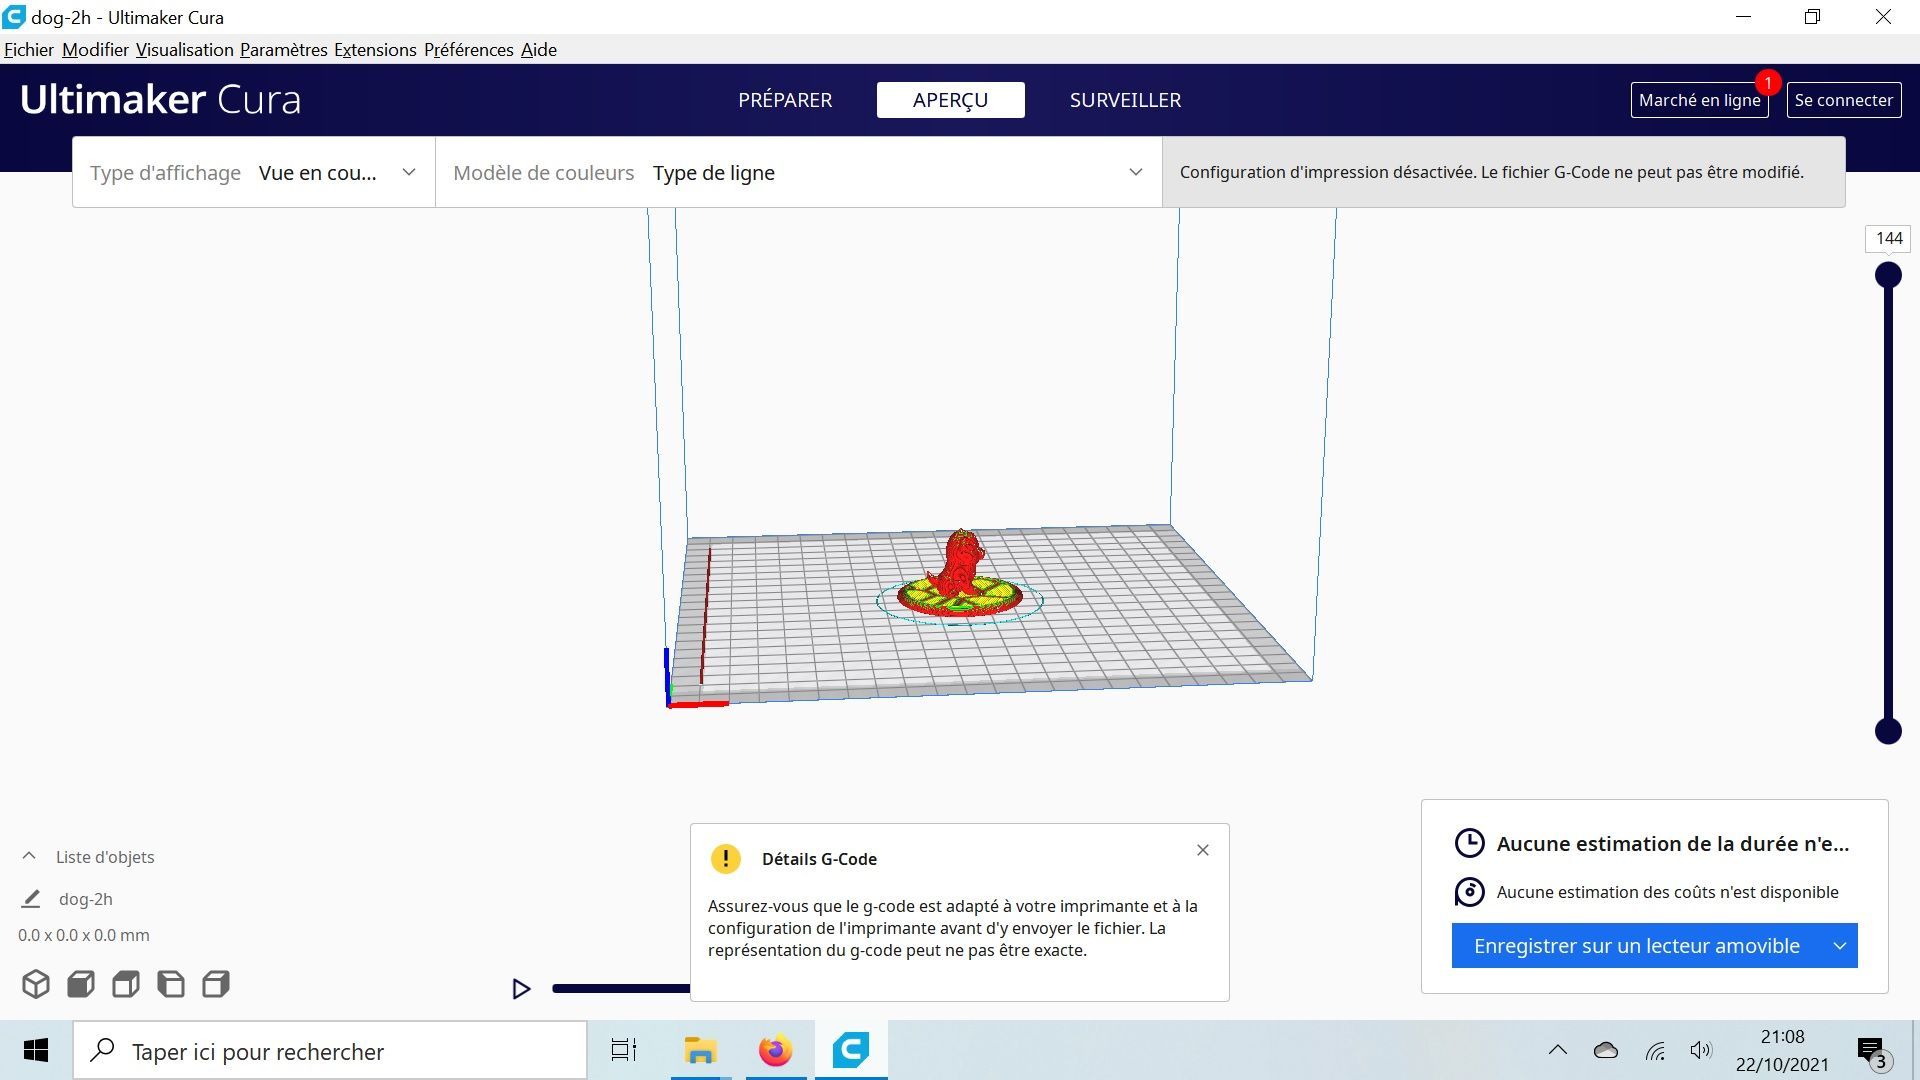Select dog-2h in the object list
1920x1080 pixels.
[85, 899]
